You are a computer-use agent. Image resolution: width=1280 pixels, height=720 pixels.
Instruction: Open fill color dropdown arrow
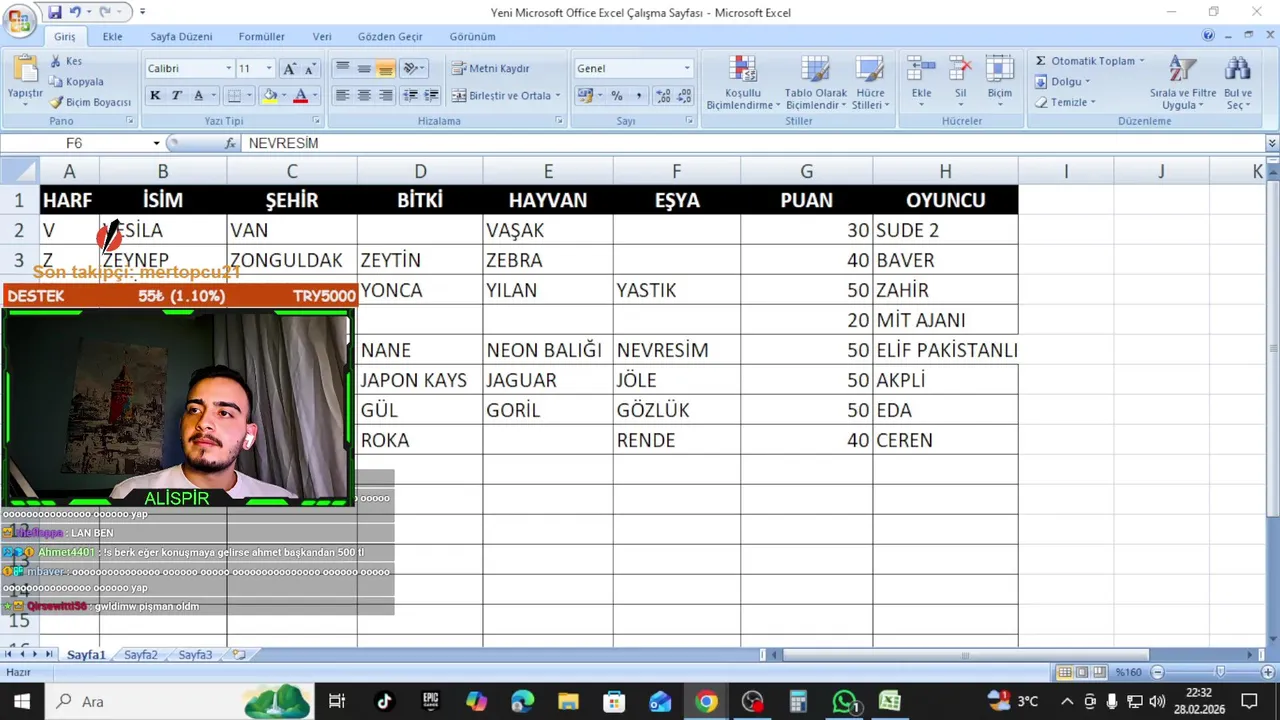coord(283,96)
